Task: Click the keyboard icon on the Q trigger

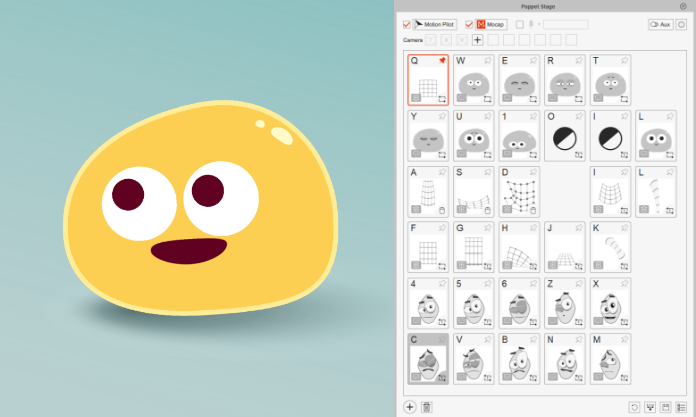Action: 415,98
